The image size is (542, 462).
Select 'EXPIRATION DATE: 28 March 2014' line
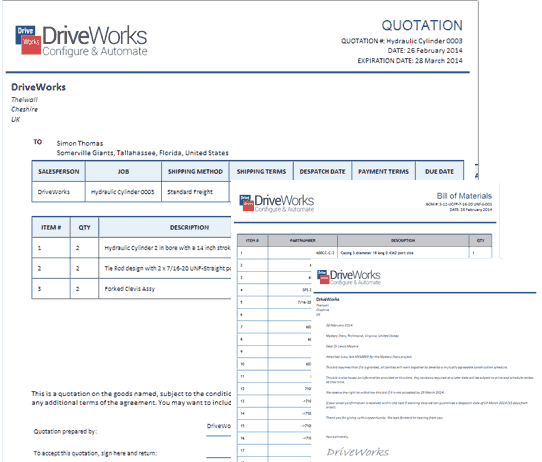[x=410, y=60]
